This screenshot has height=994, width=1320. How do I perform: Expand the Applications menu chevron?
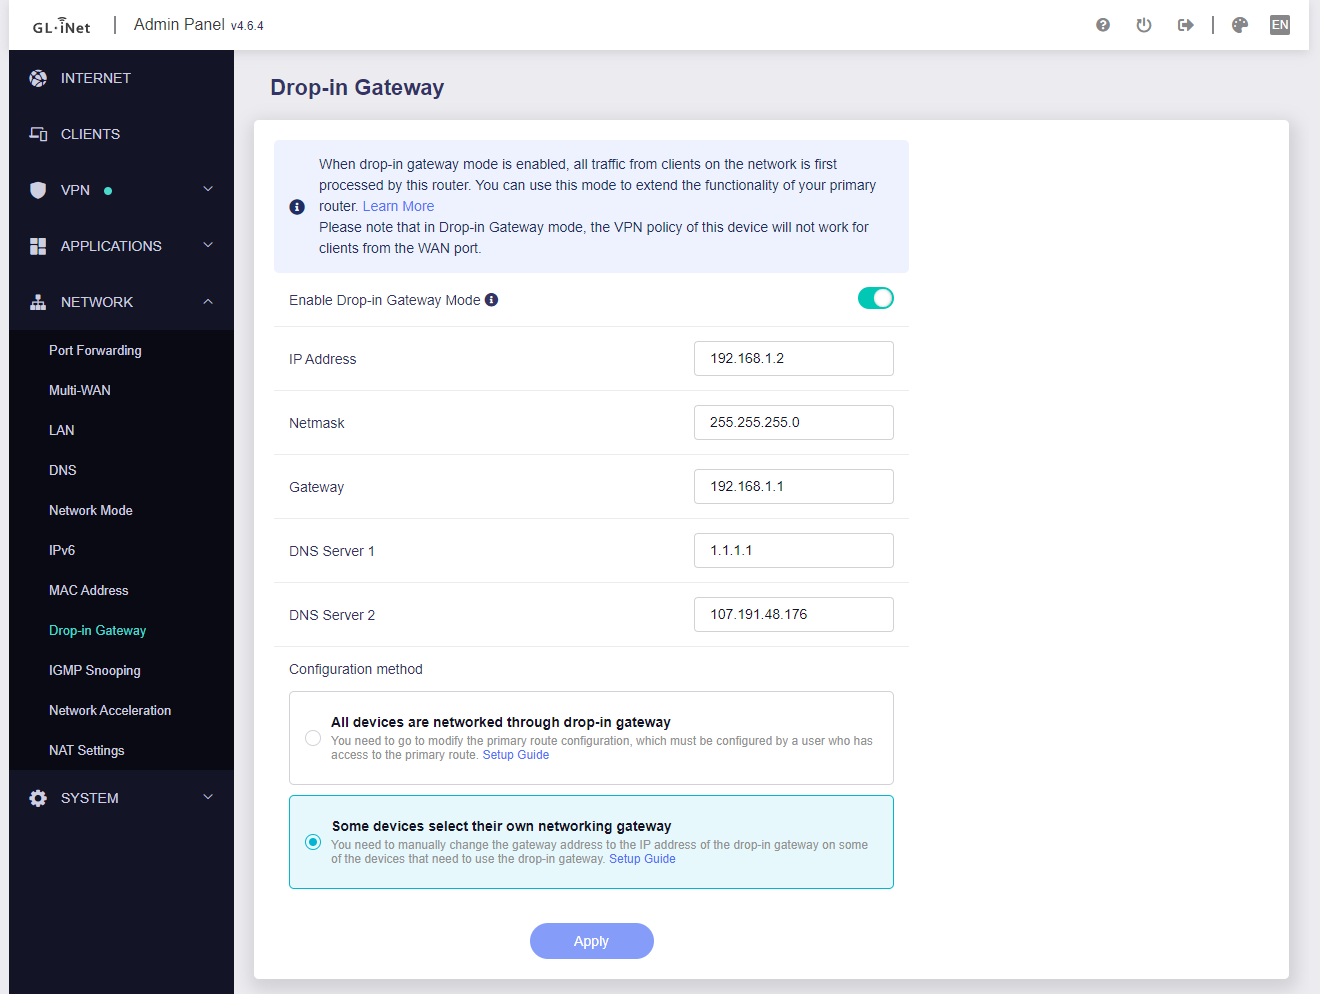208,245
